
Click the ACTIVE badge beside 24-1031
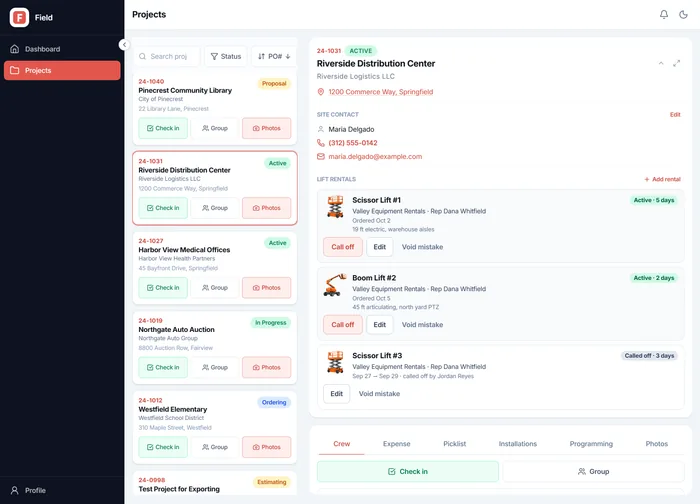[361, 51]
